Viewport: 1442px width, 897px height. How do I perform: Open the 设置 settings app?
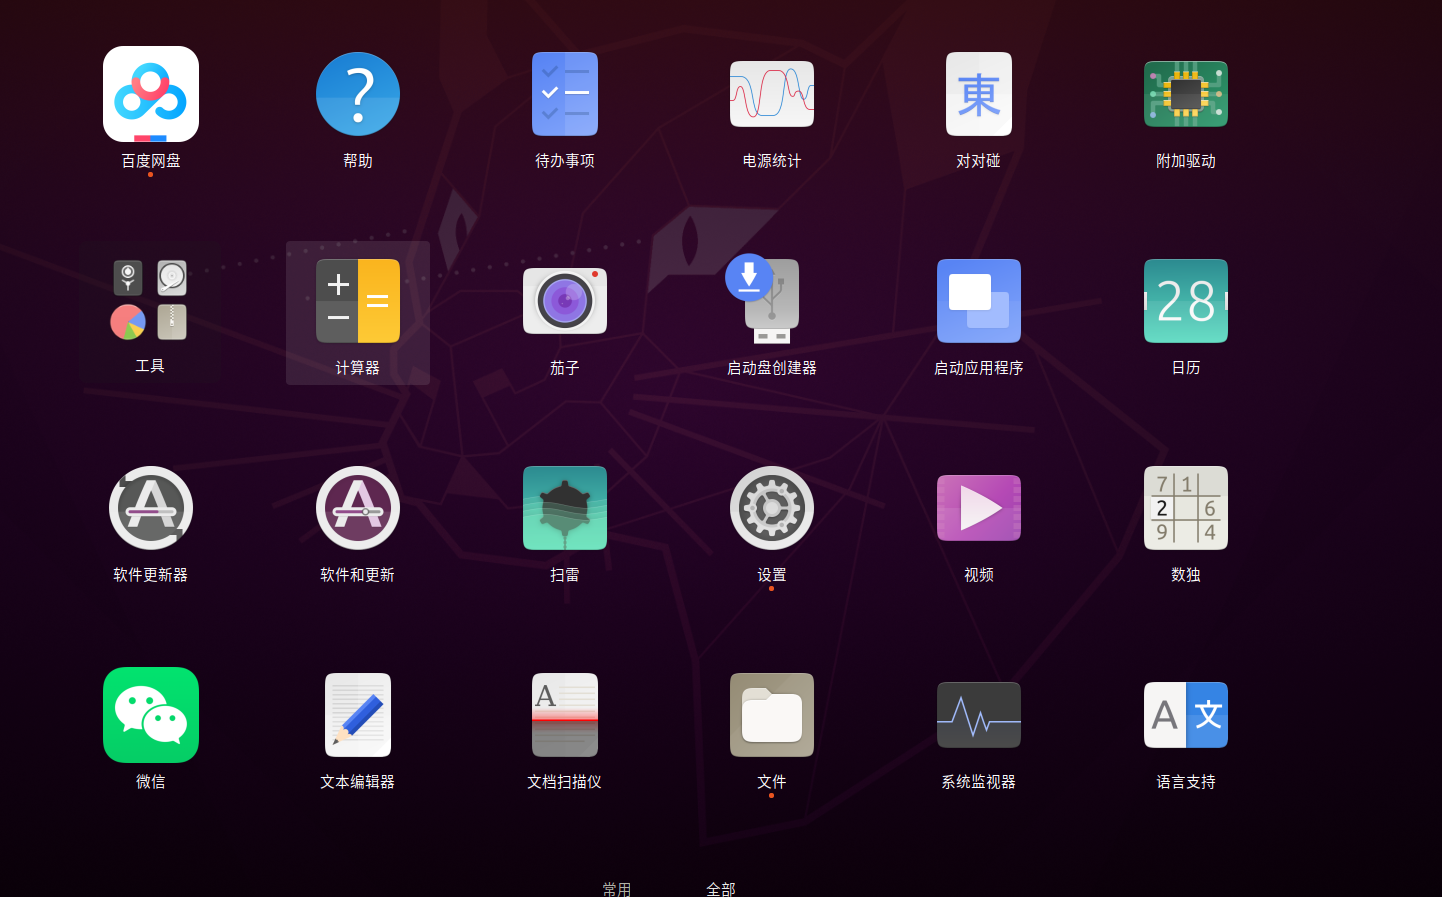[772, 508]
